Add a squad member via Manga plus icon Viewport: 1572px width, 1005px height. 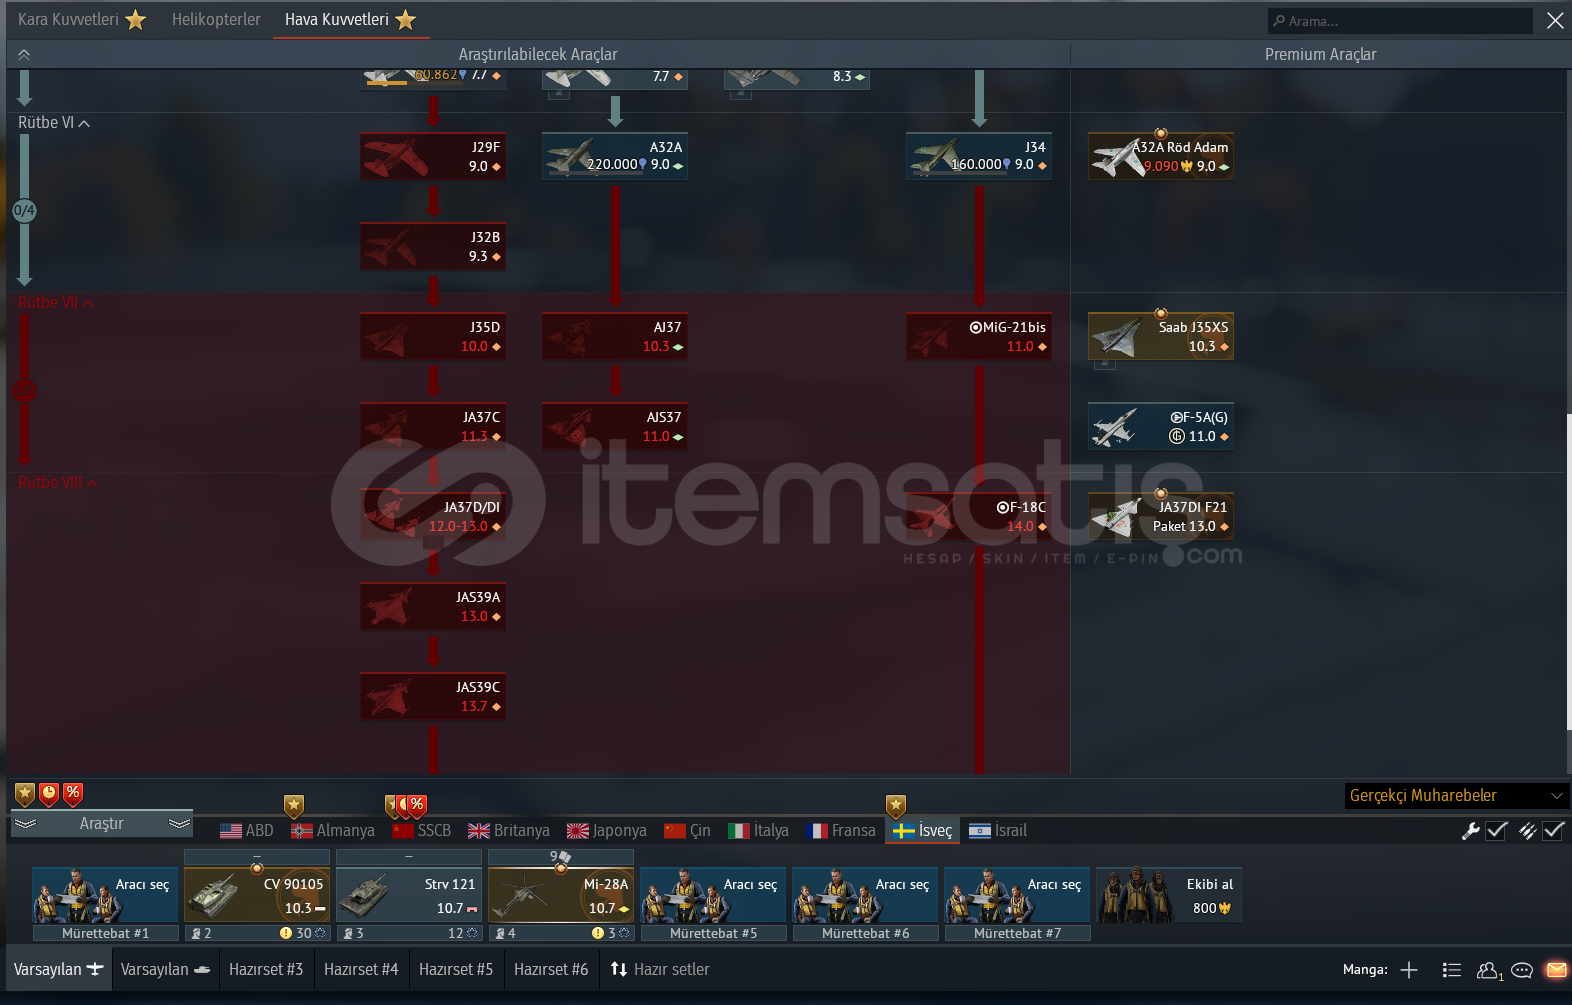1409,970
